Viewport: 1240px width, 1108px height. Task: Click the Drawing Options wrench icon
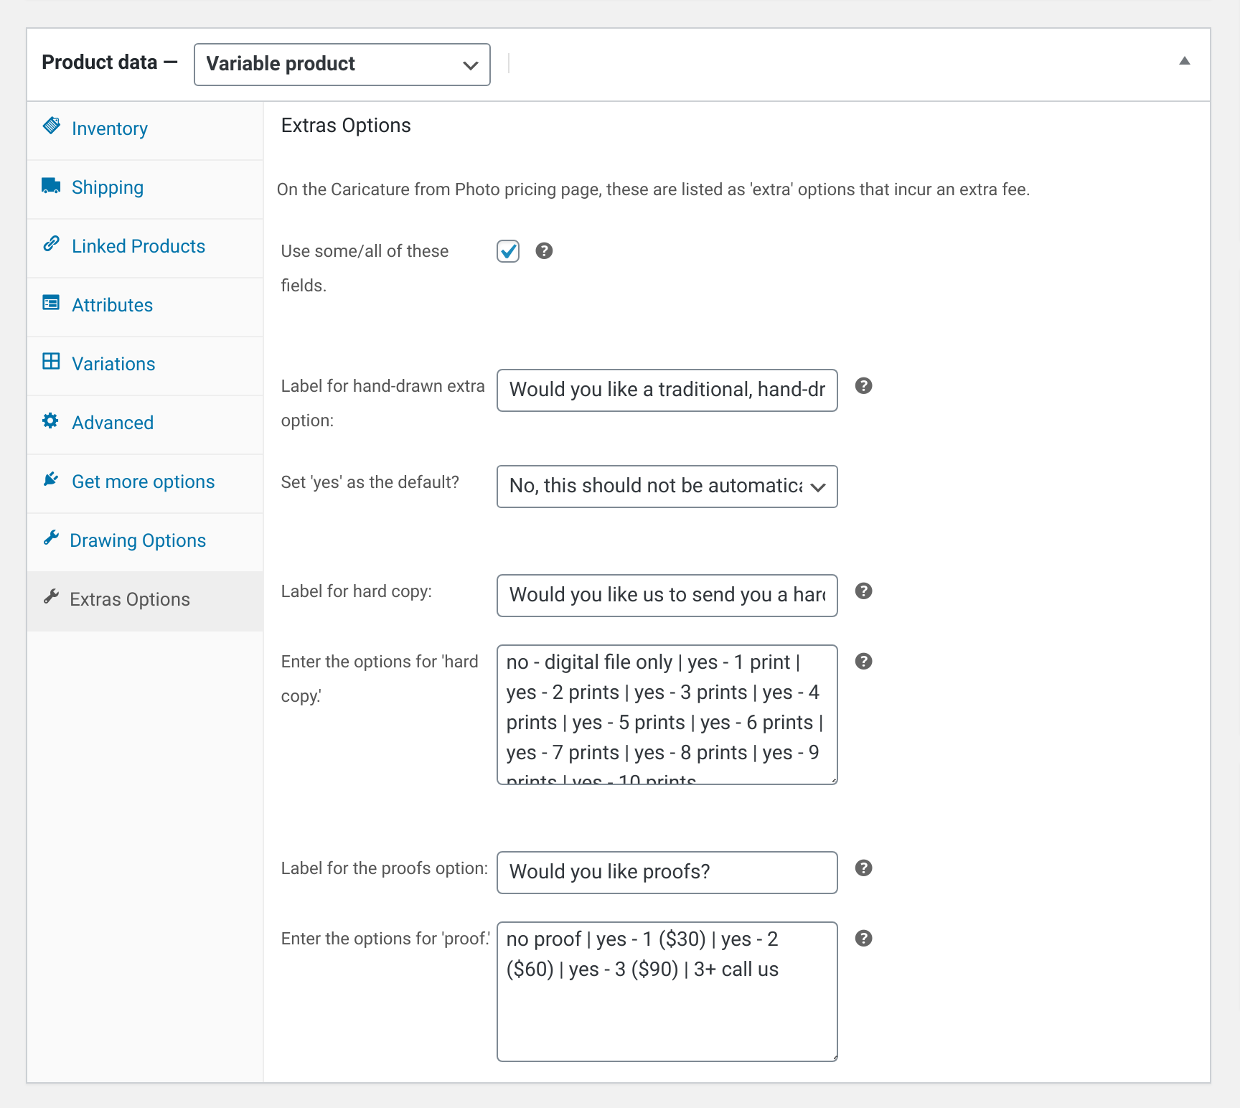point(51,538)
